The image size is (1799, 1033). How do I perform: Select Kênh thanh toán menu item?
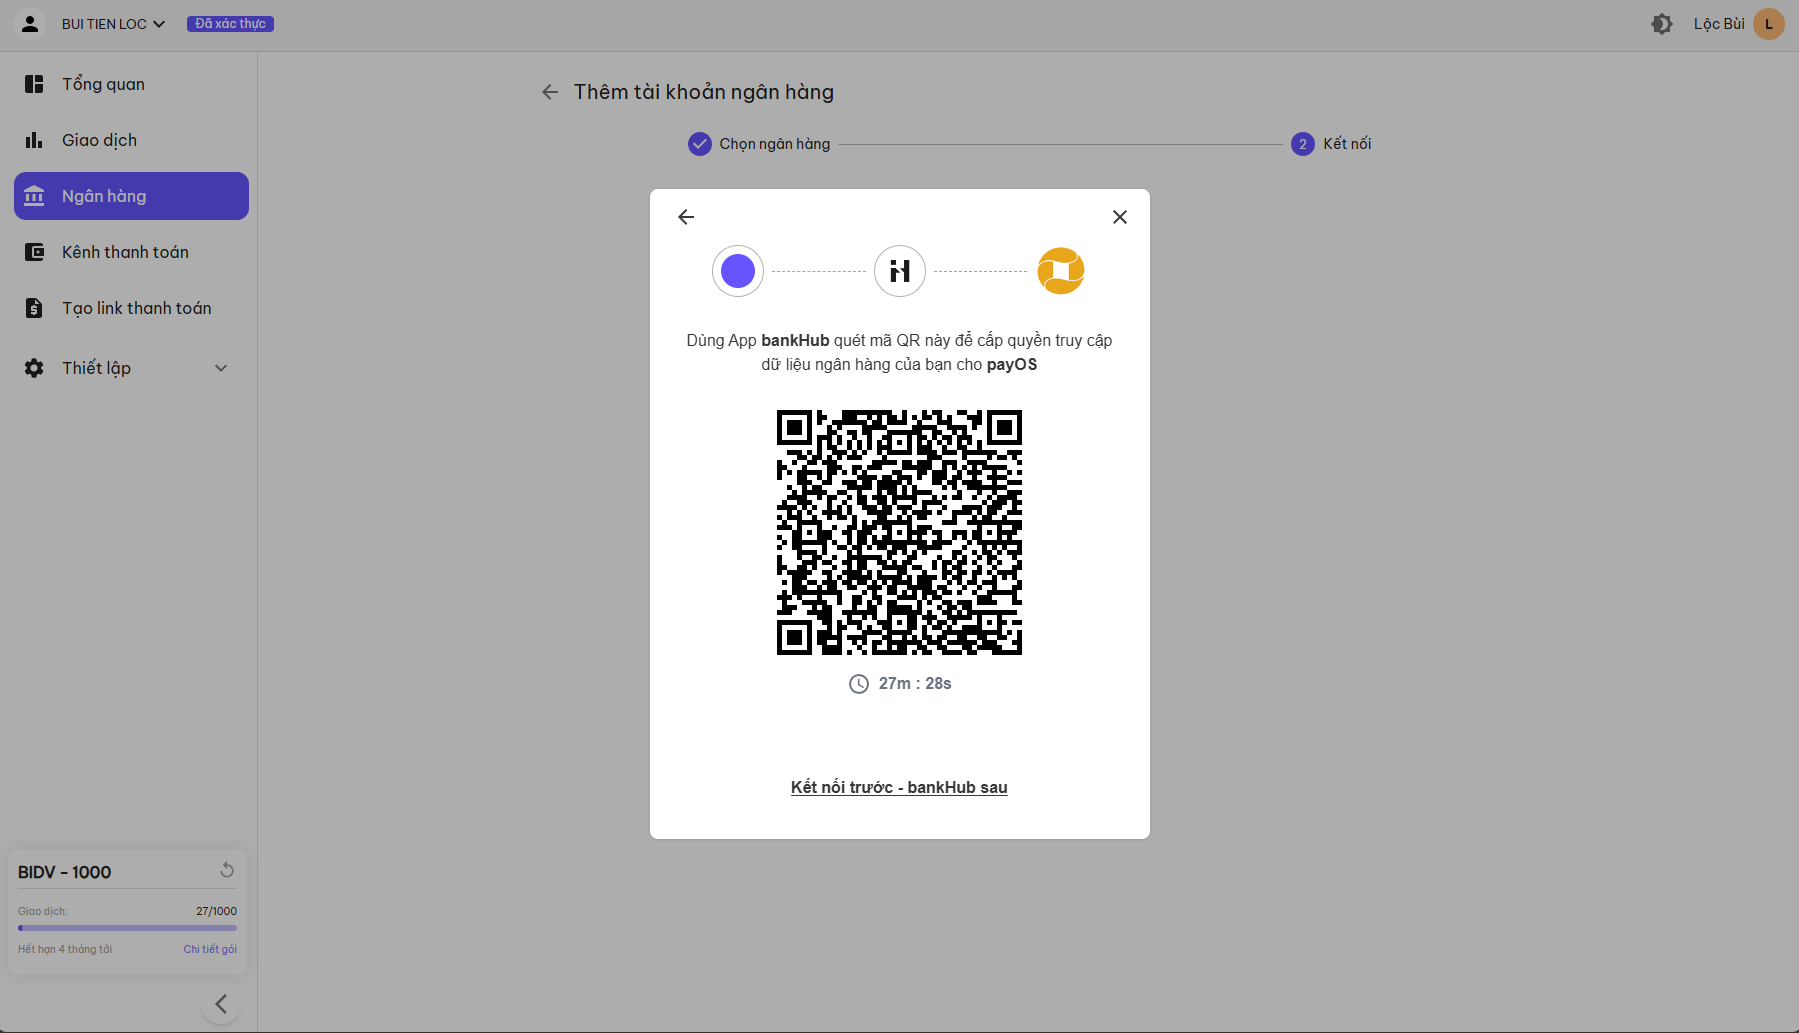tap(125, 252)
